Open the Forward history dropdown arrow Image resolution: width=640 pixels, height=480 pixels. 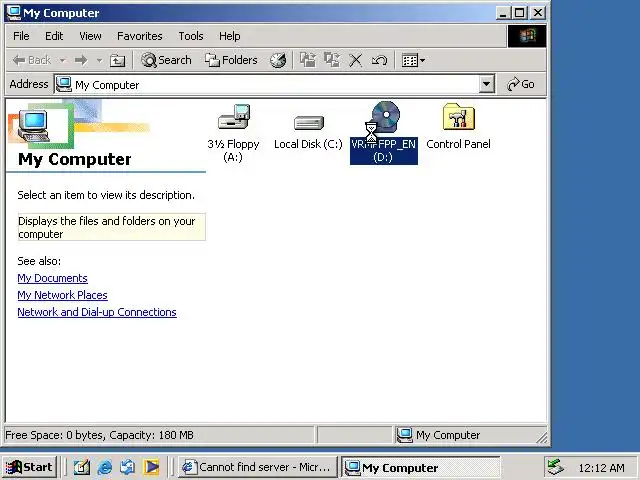pyautogui.click(x=99, y=60)
